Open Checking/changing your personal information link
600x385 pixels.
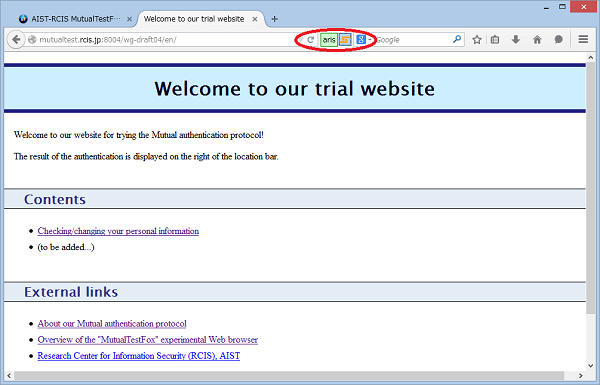tap(118, 231)
